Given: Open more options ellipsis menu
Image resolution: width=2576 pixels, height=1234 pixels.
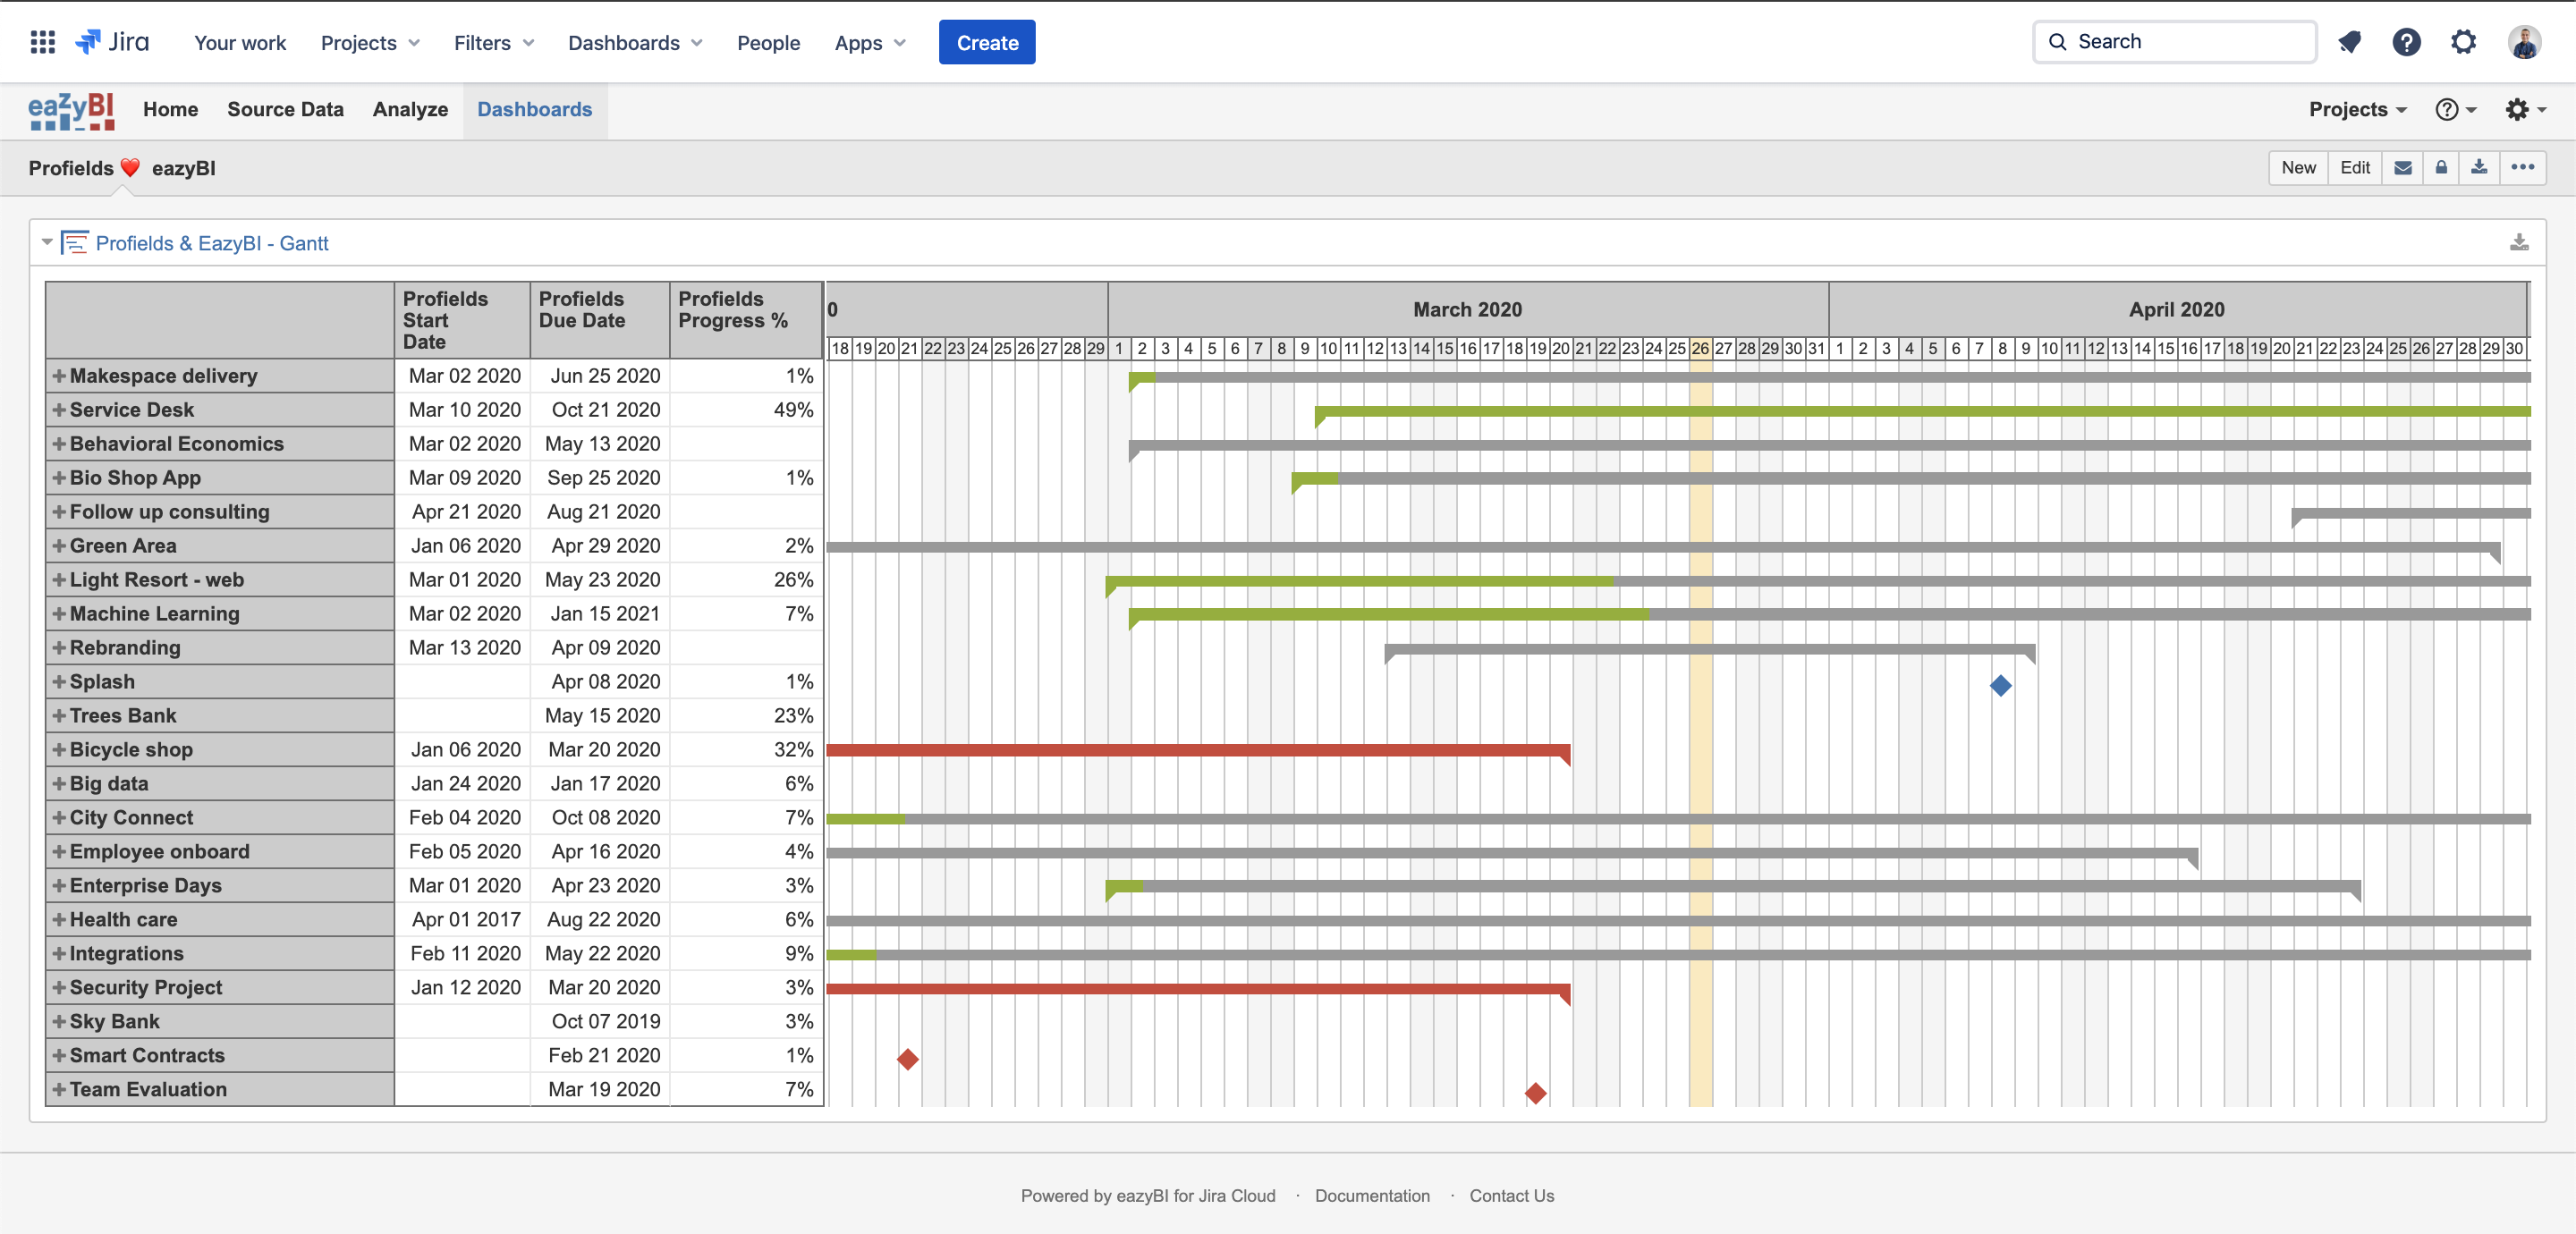Looking at the screenshot, I should coord(2523,167).
